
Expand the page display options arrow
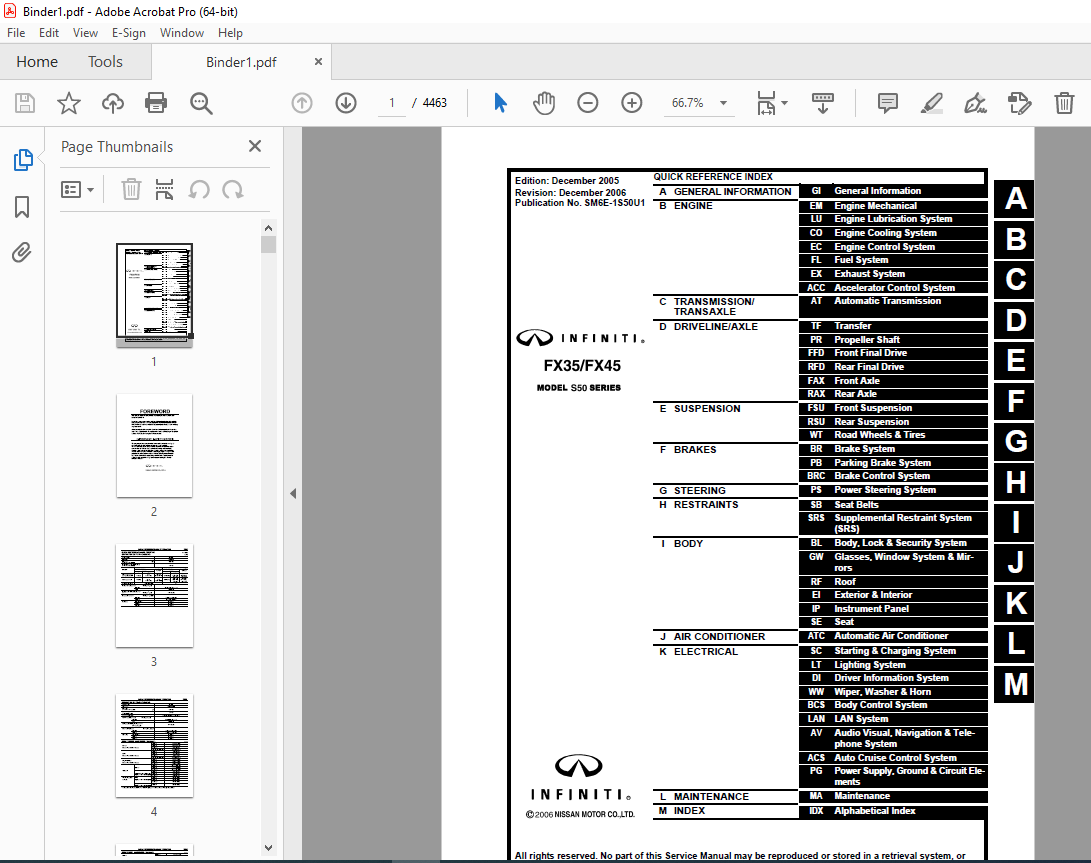point(785,103)
